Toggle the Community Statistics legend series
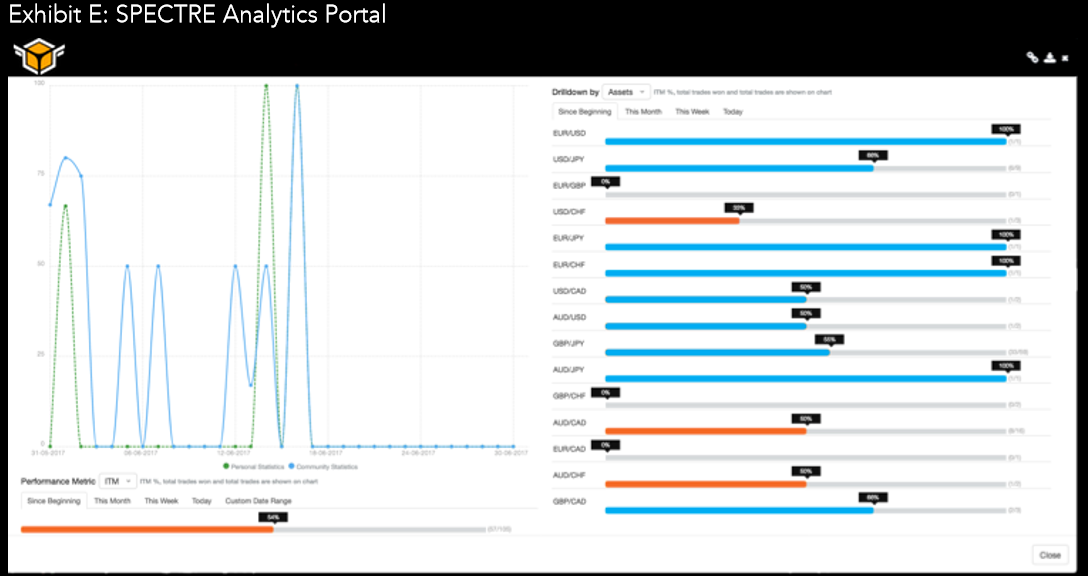This screenshot has width=1088, height=576. [x=323, y=466]
